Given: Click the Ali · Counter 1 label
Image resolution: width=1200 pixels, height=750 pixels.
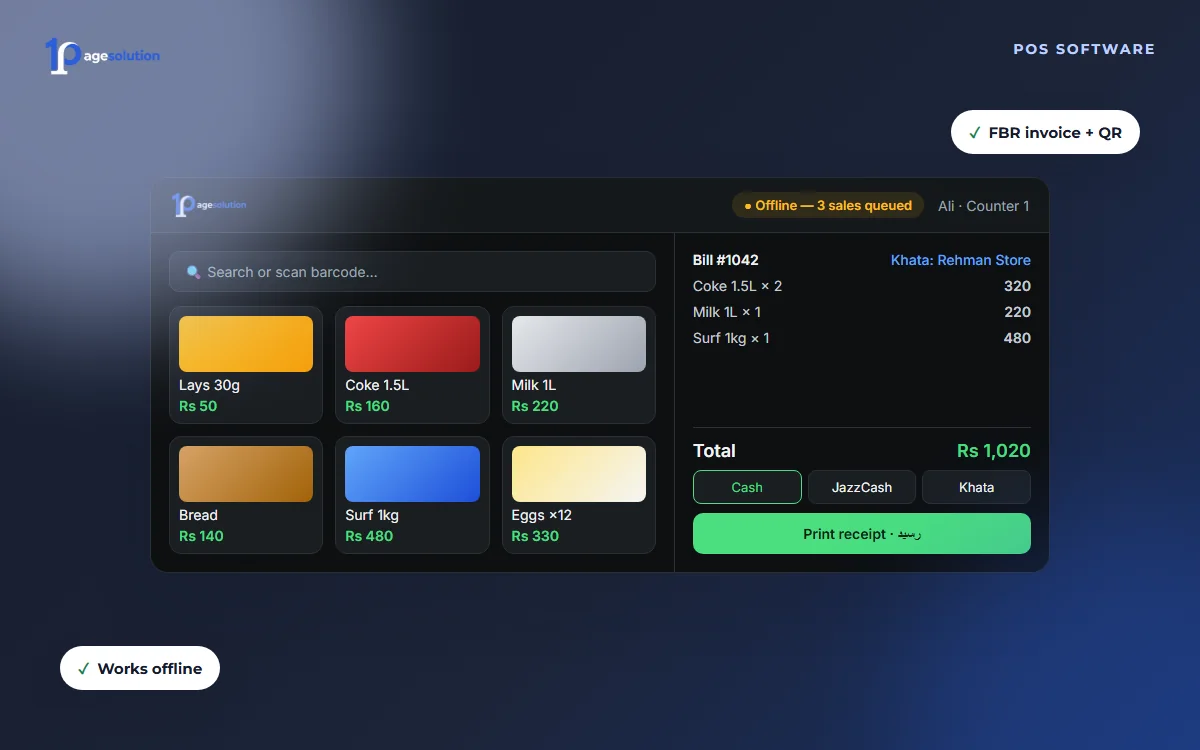Looking at the screenshot, I should click(x=984, y=206).
